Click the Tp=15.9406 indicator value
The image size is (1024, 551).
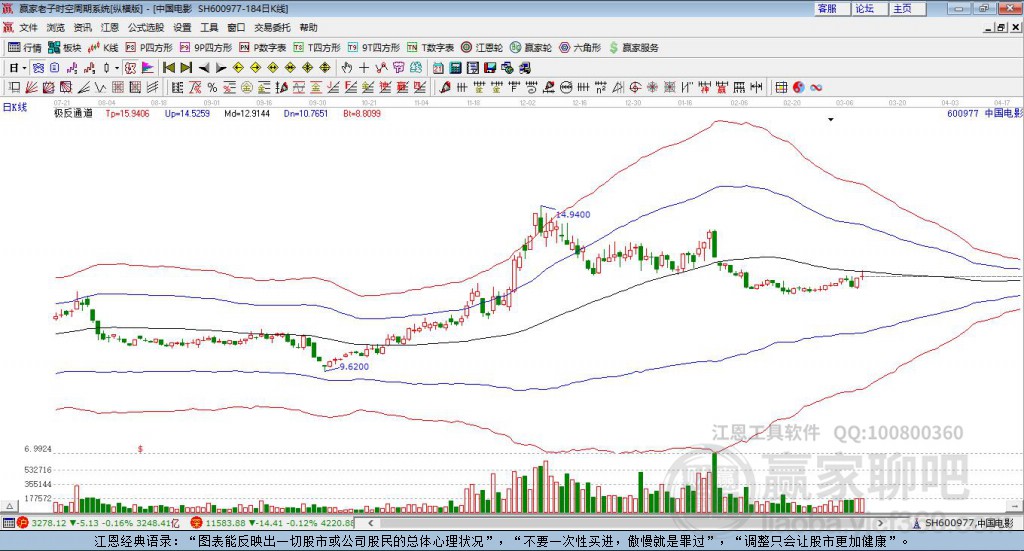tap(127, 114)
